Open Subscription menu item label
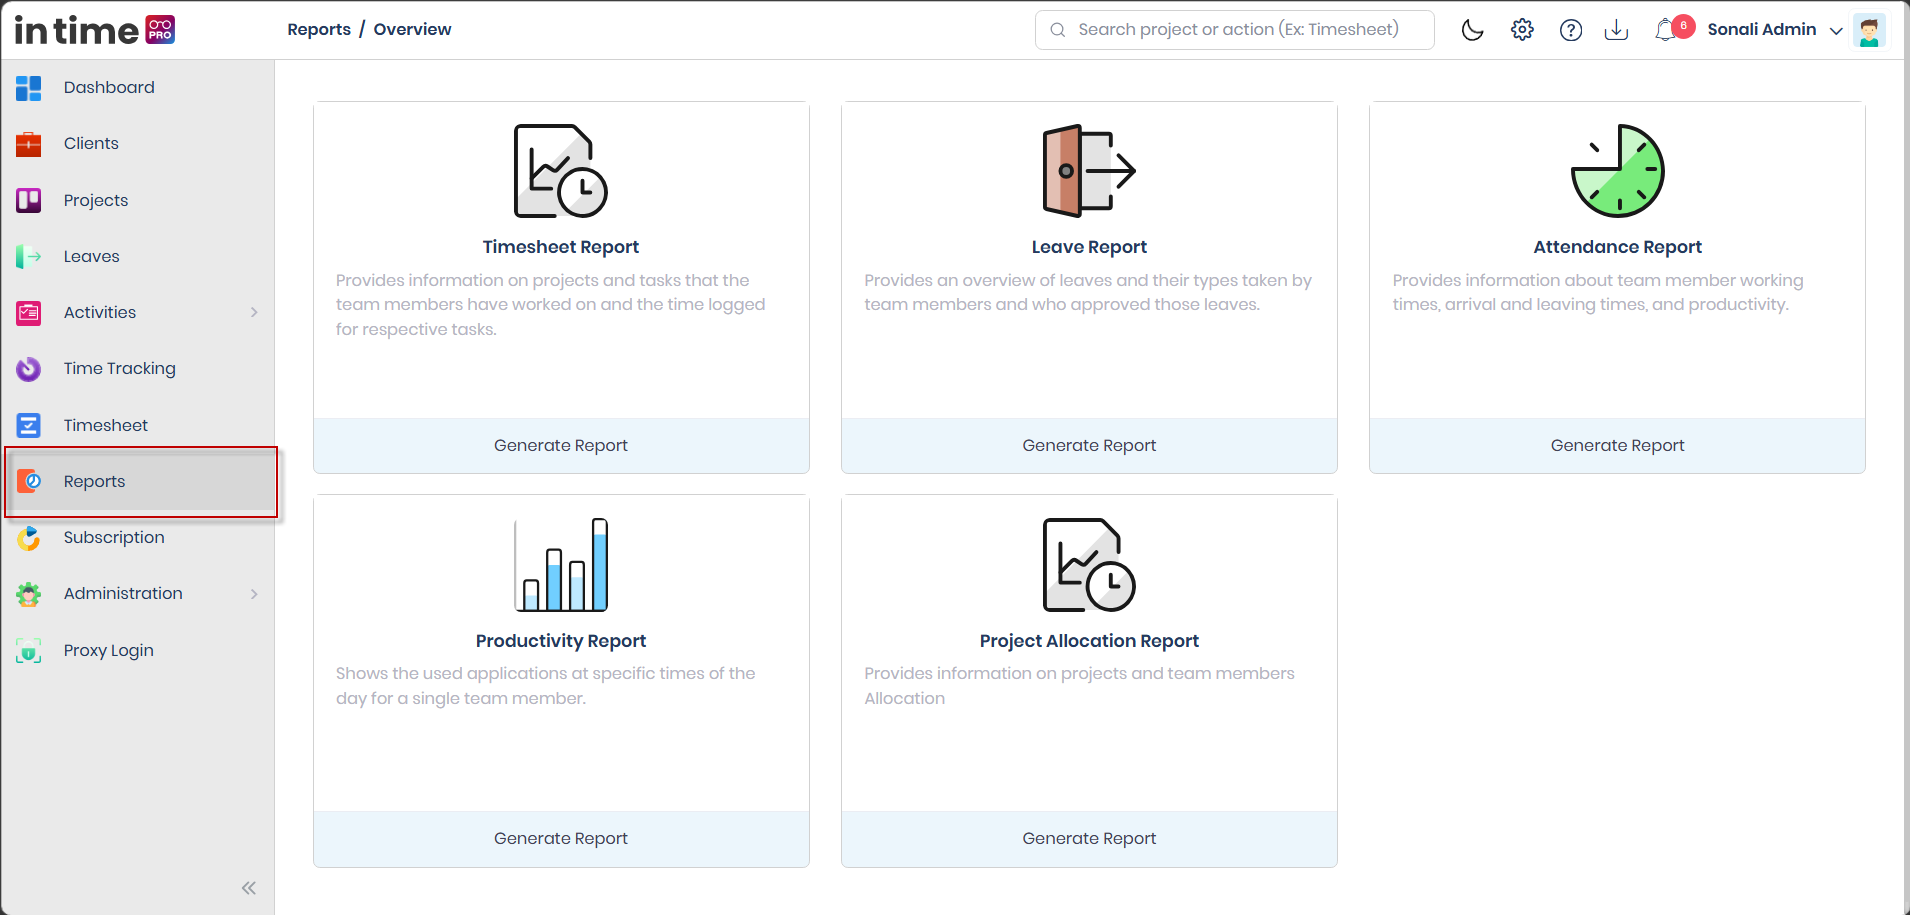The image size is (1910, 915). pyautogui.click(x=114, y=537)
